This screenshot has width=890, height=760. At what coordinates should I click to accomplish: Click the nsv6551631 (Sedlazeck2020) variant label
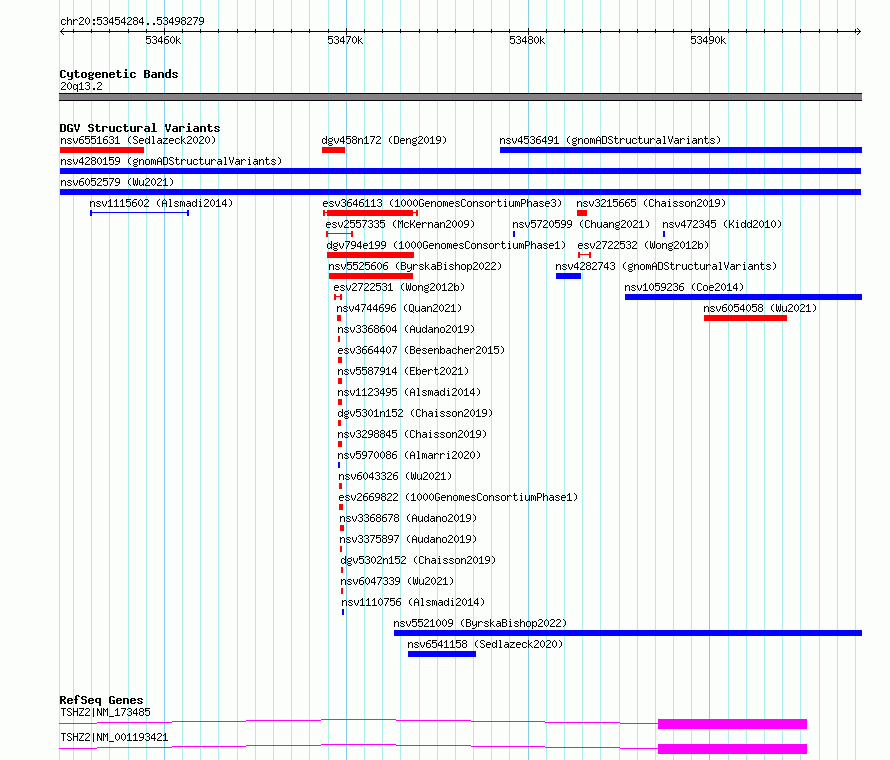click(x=138, y=140)
